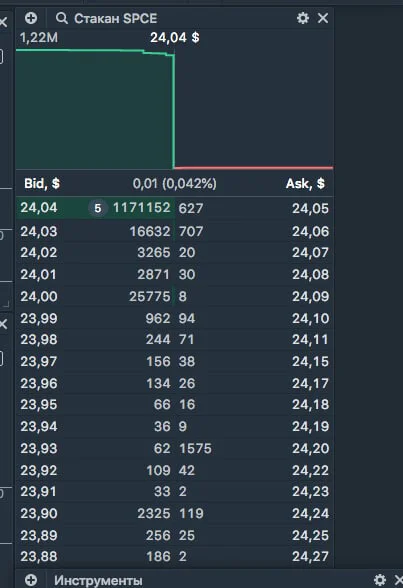Select ask price 24,20
Image resolution: width=403 pixels, height=588 pixels.
pos(310,448)
